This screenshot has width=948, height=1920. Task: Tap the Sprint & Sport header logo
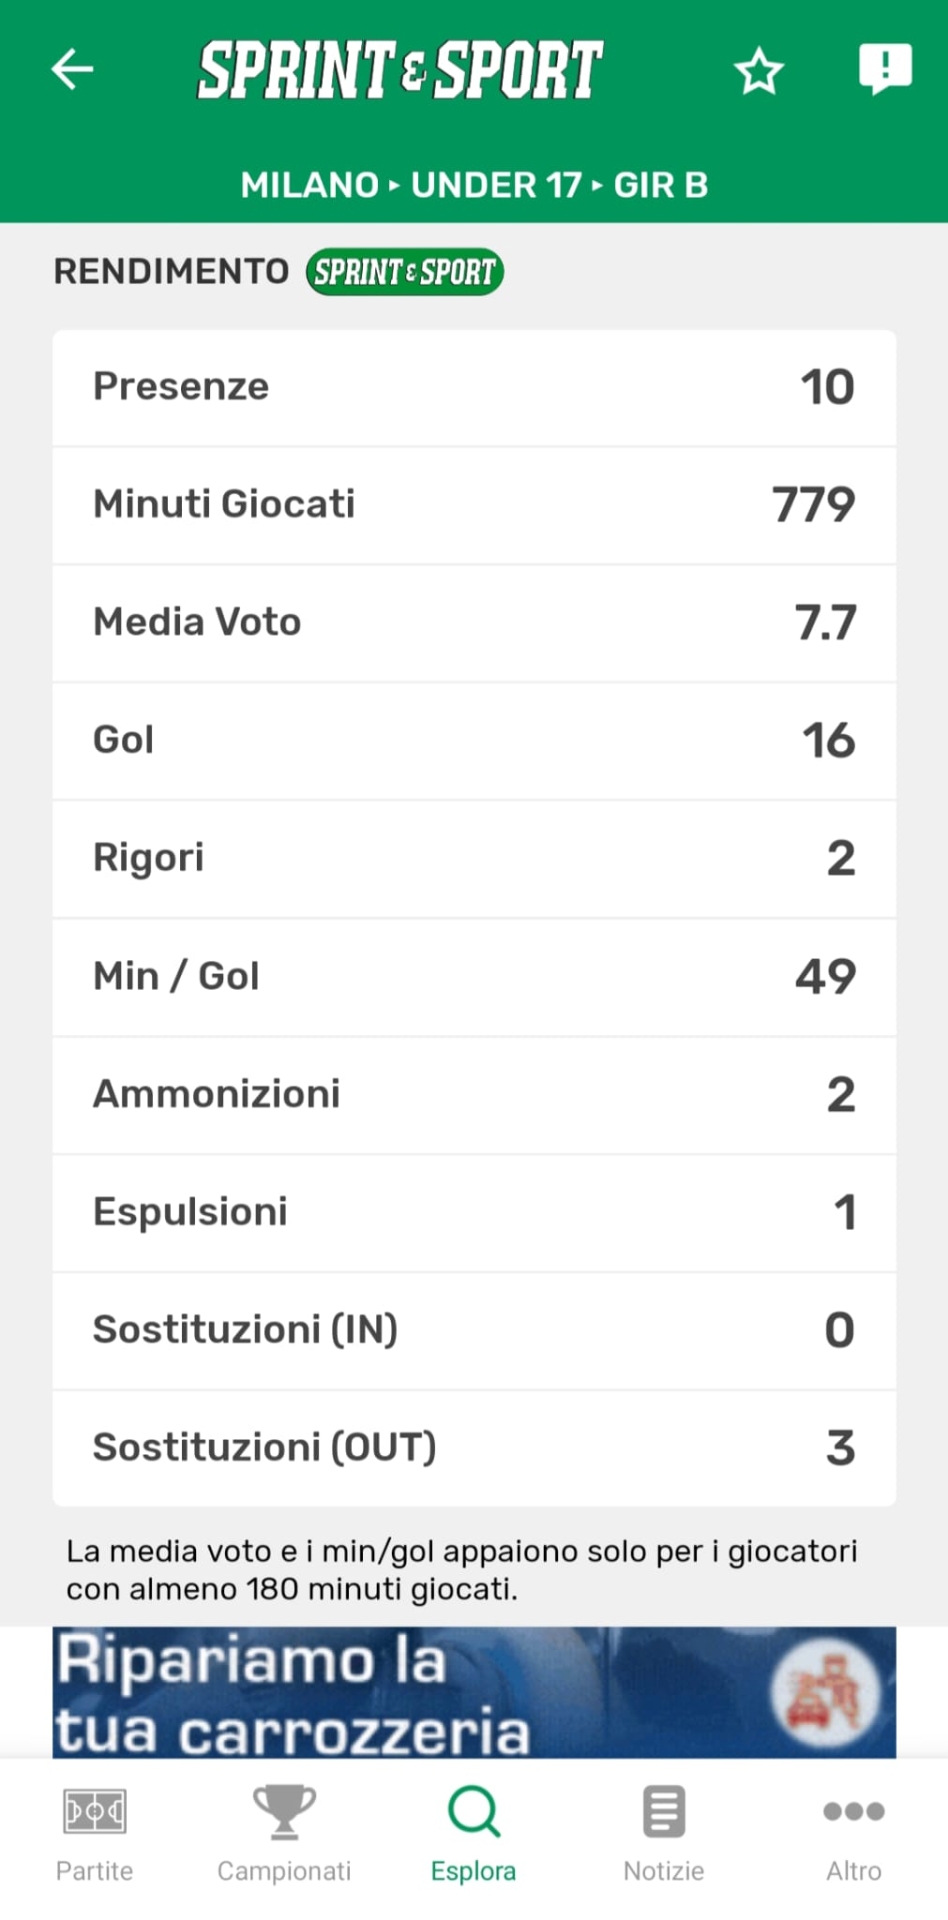click(x=400, y=70)
